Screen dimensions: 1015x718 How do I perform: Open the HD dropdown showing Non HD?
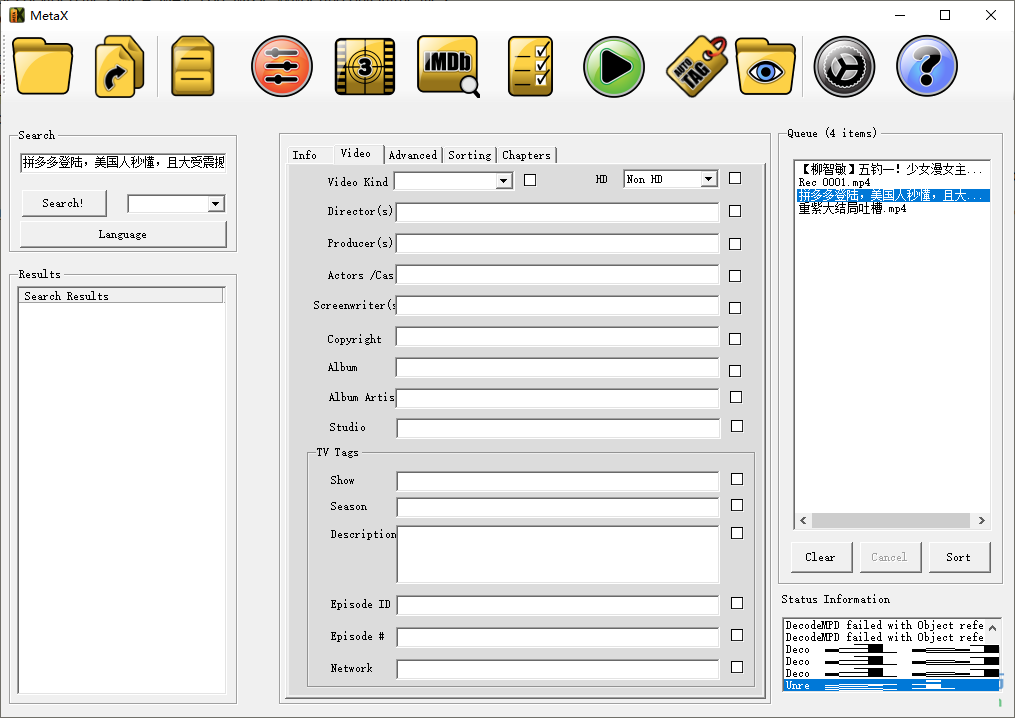(x=708, y=179)
